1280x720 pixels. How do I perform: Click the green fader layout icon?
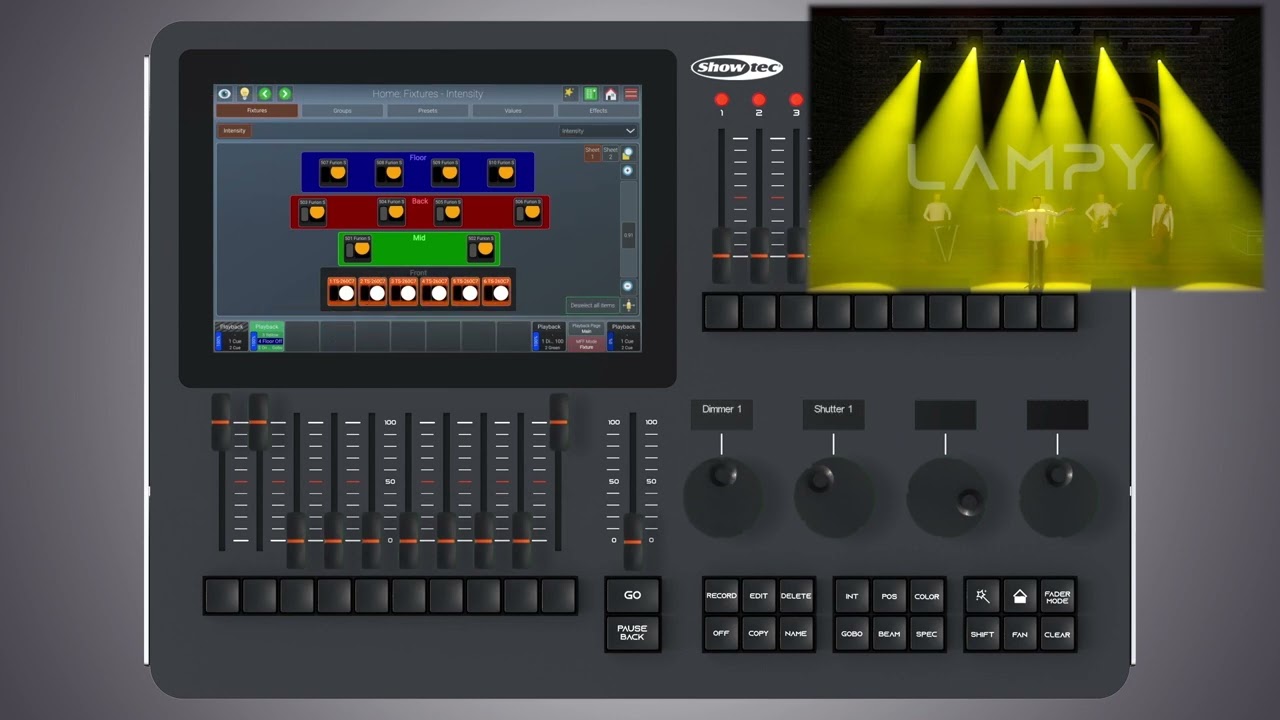tap(590, 94)
